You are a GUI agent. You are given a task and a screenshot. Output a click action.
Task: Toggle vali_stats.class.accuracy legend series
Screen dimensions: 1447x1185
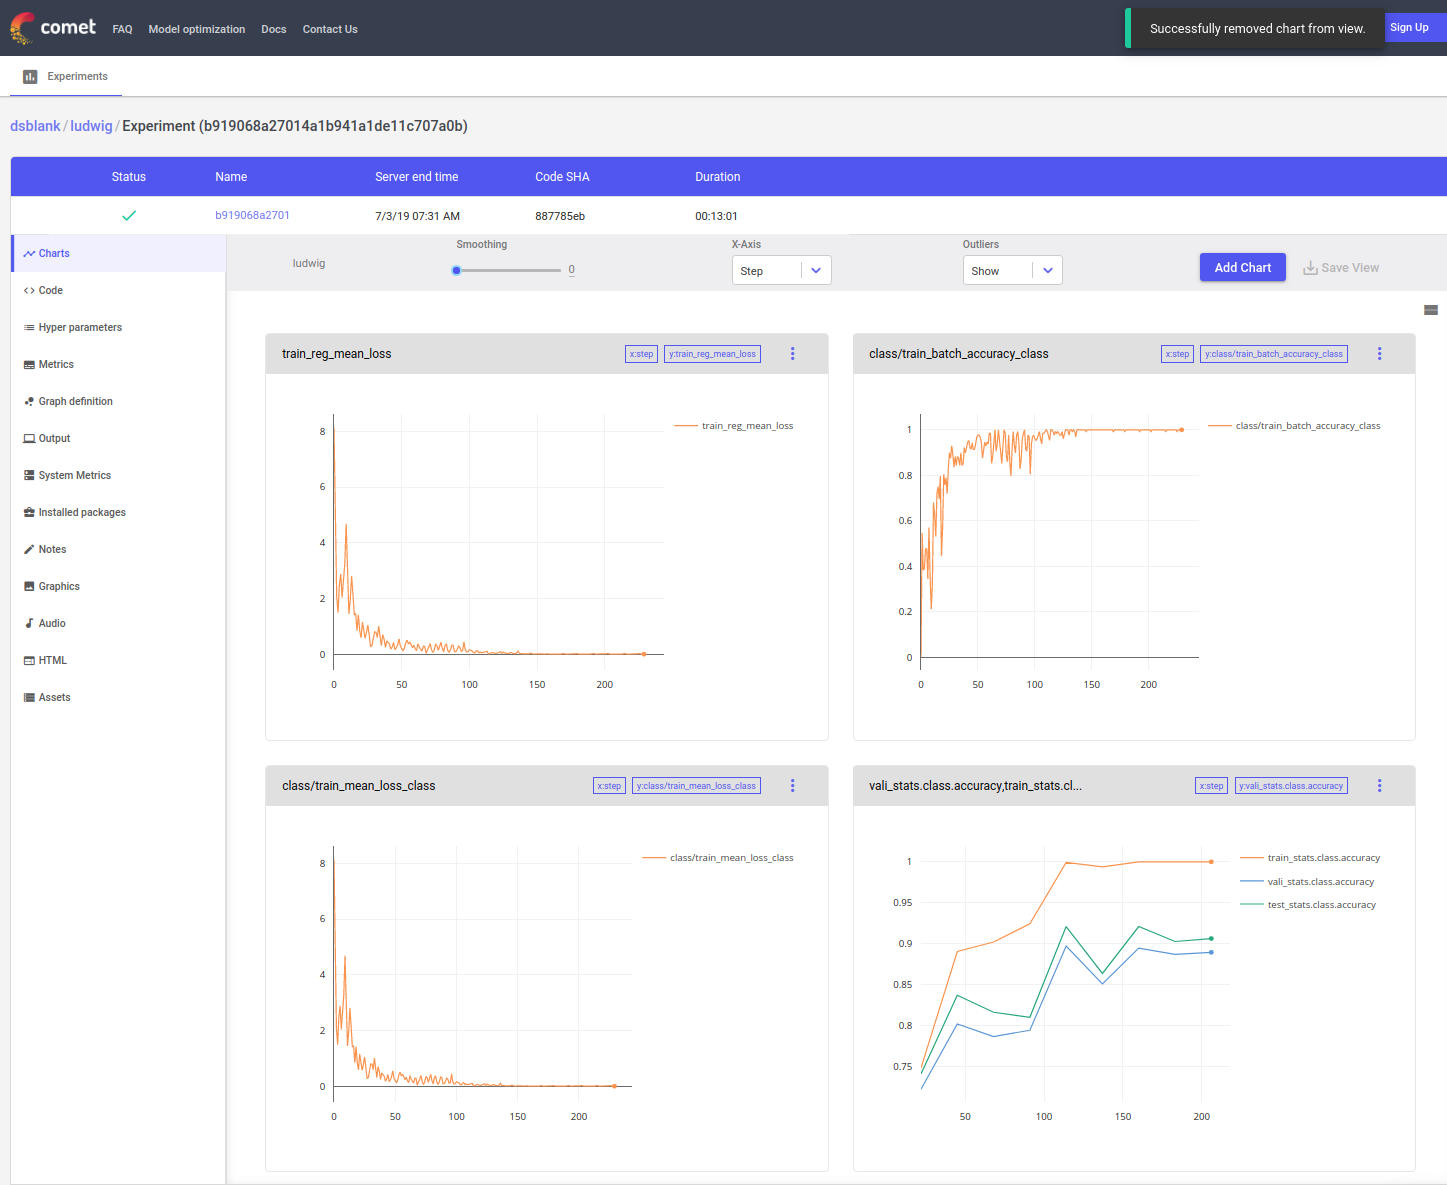pyautogui.click(x=1320, y=882)
